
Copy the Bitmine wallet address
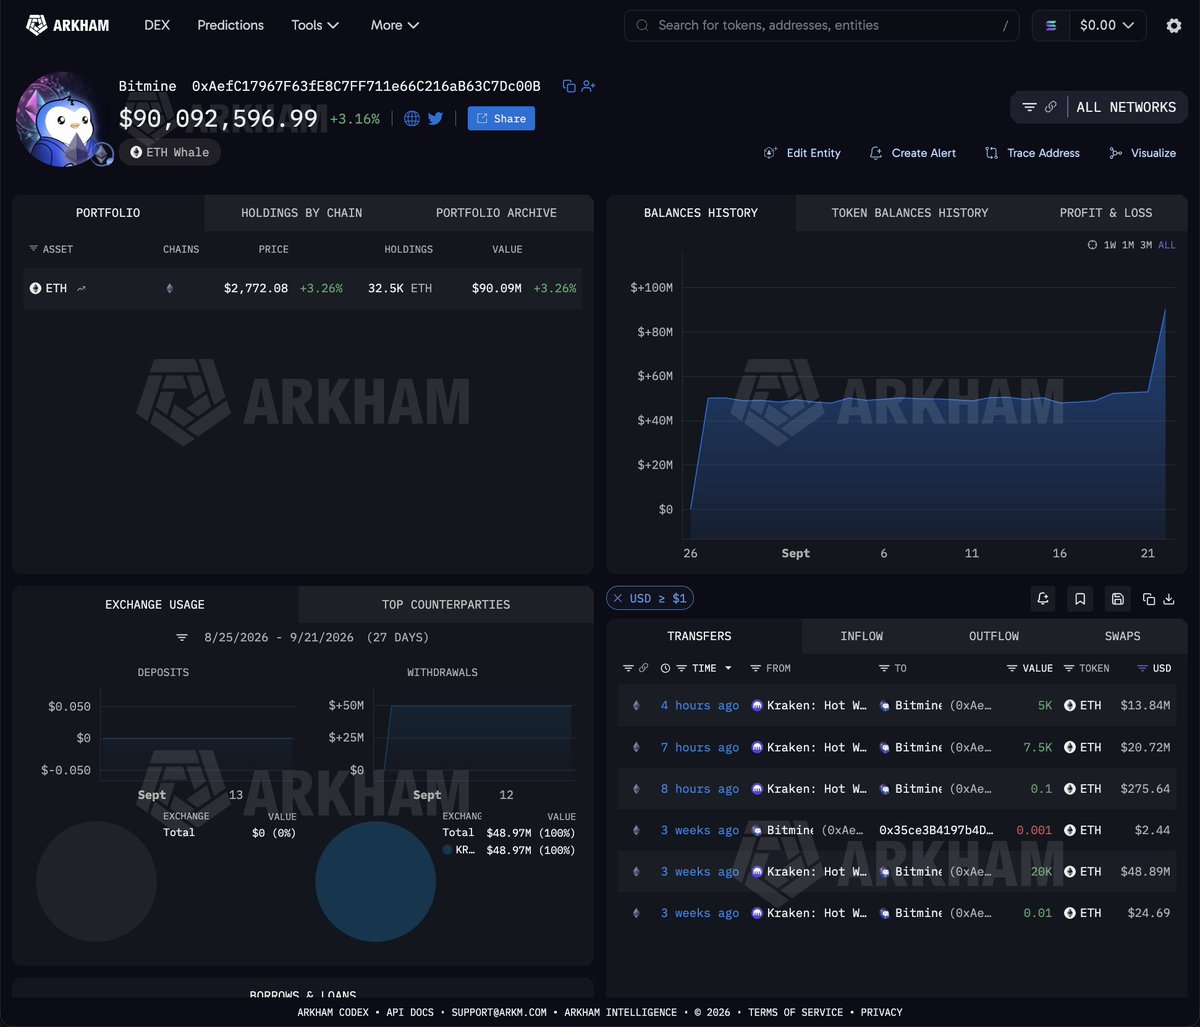569,87
